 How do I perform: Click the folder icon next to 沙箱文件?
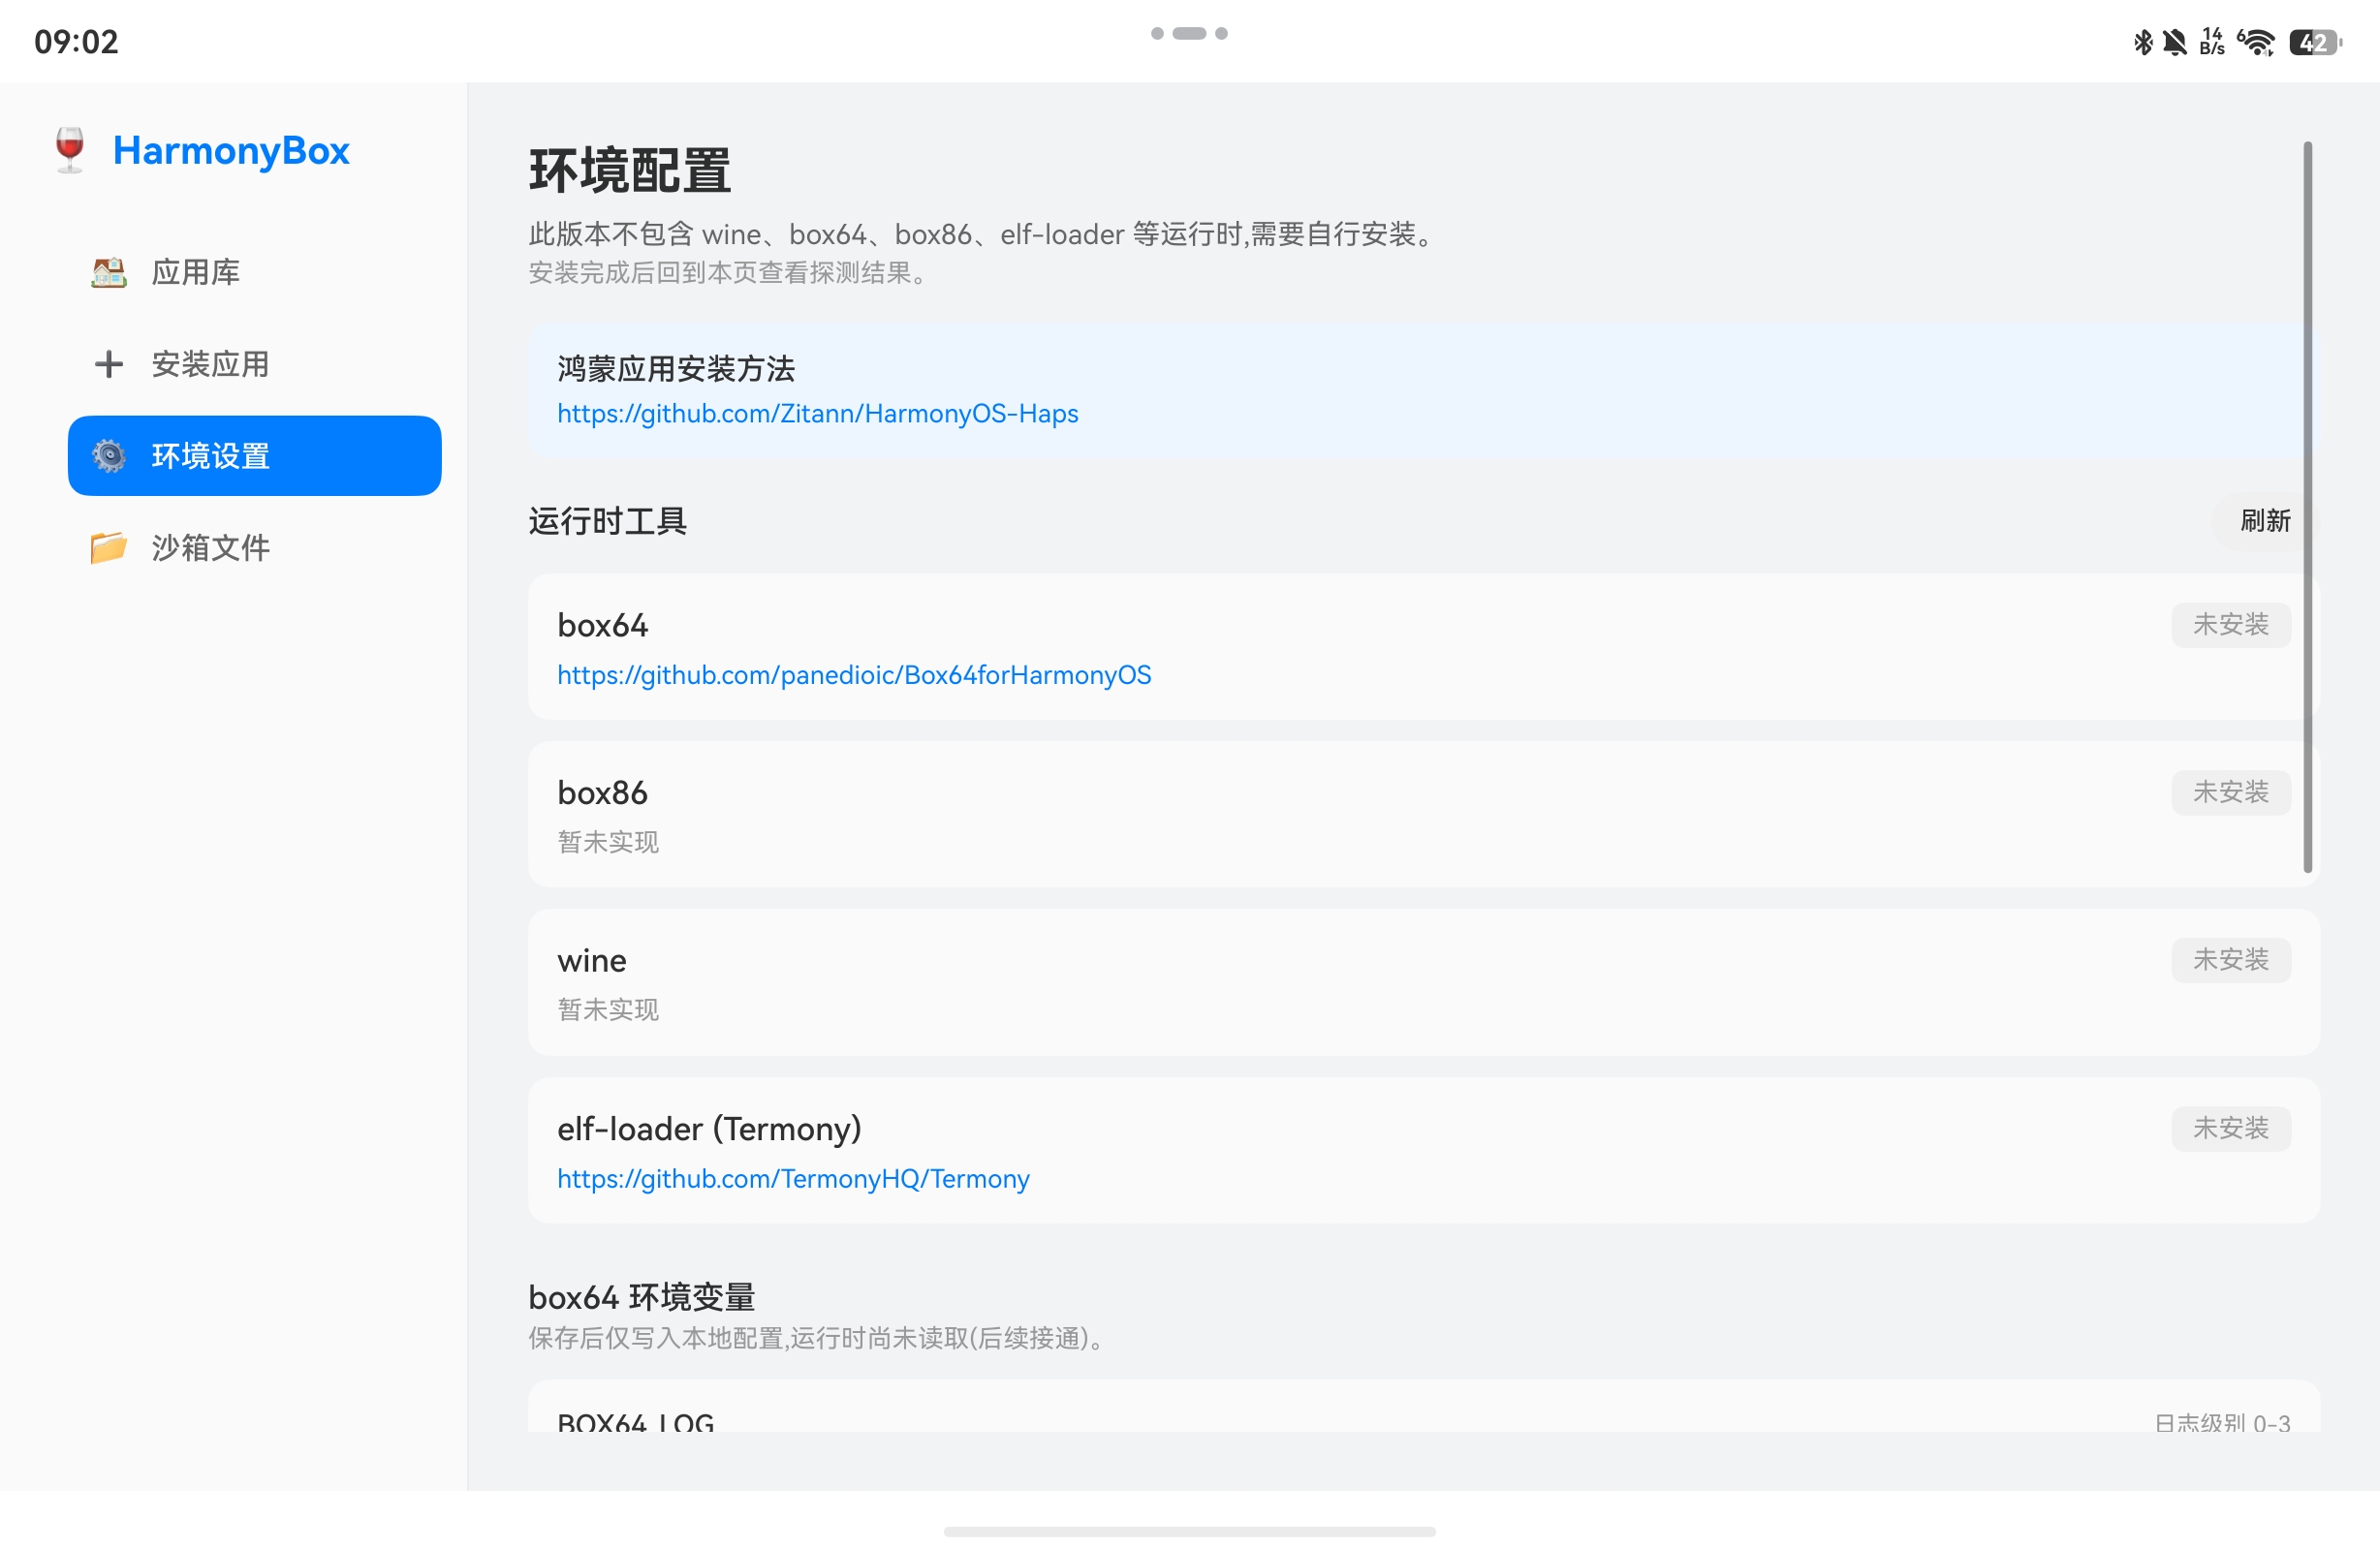(x=108, y=548)
